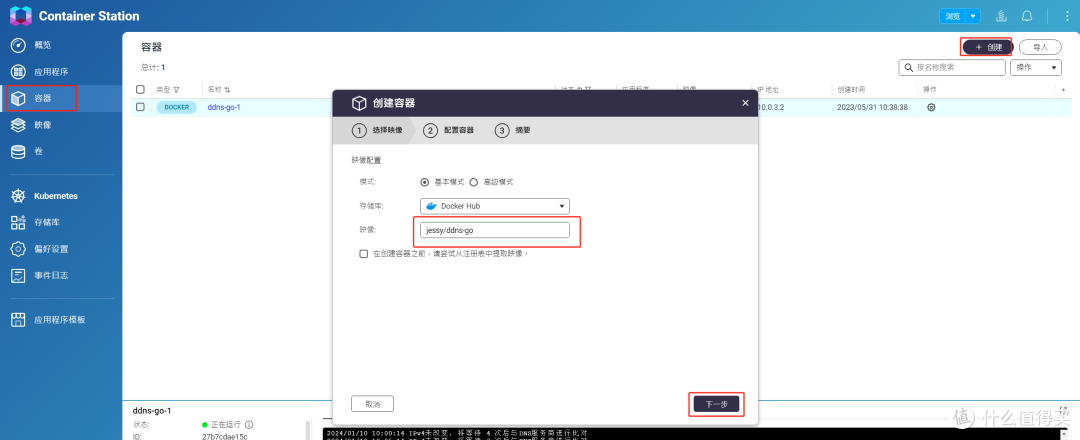Viewport: 1080px width, 440px height.
Task: Open the three-dot more menu
Action: [x=1068, y=16]
